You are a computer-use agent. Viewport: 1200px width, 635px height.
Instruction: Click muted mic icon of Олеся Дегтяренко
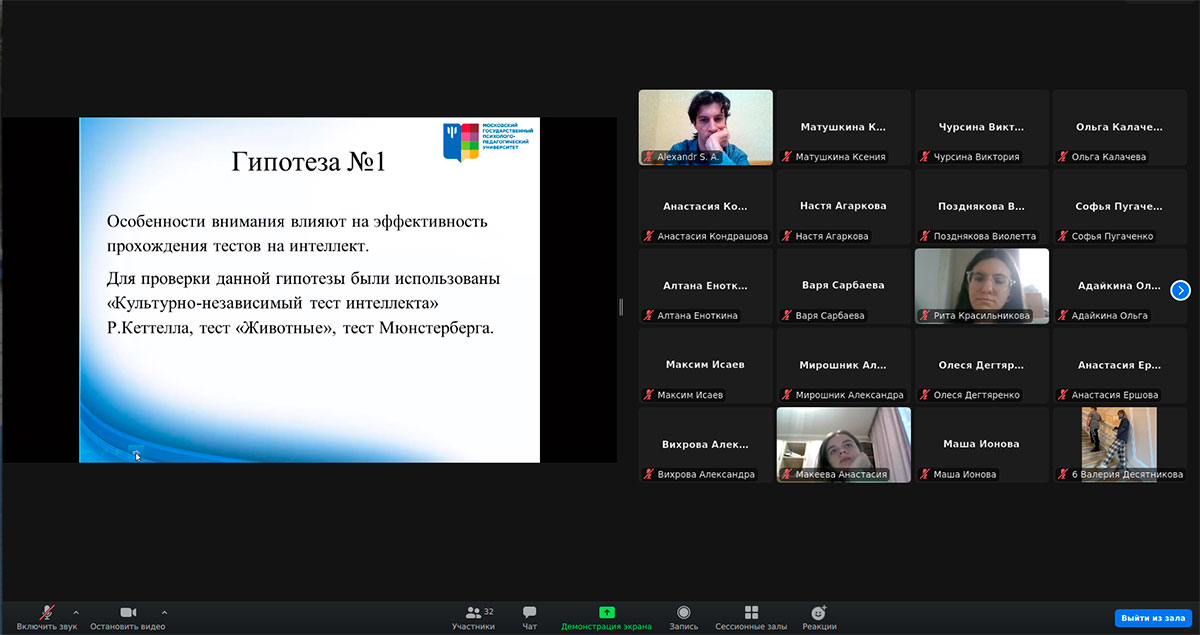coord(924,395)
